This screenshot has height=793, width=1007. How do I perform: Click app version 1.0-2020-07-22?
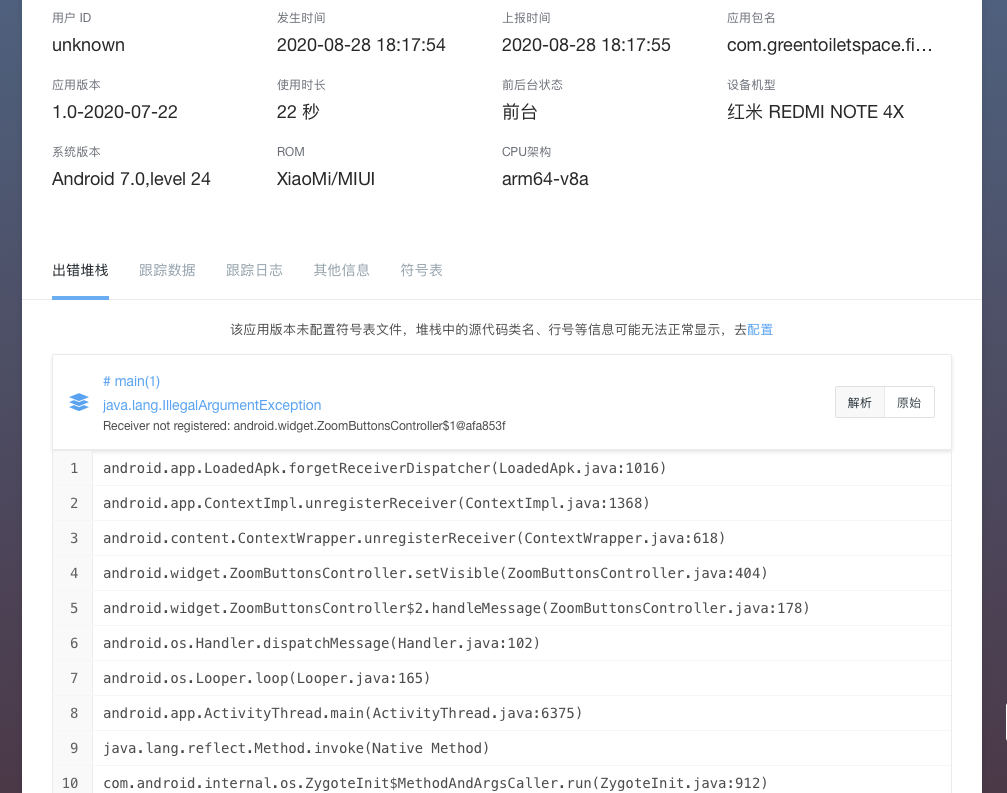coord(115,112)
